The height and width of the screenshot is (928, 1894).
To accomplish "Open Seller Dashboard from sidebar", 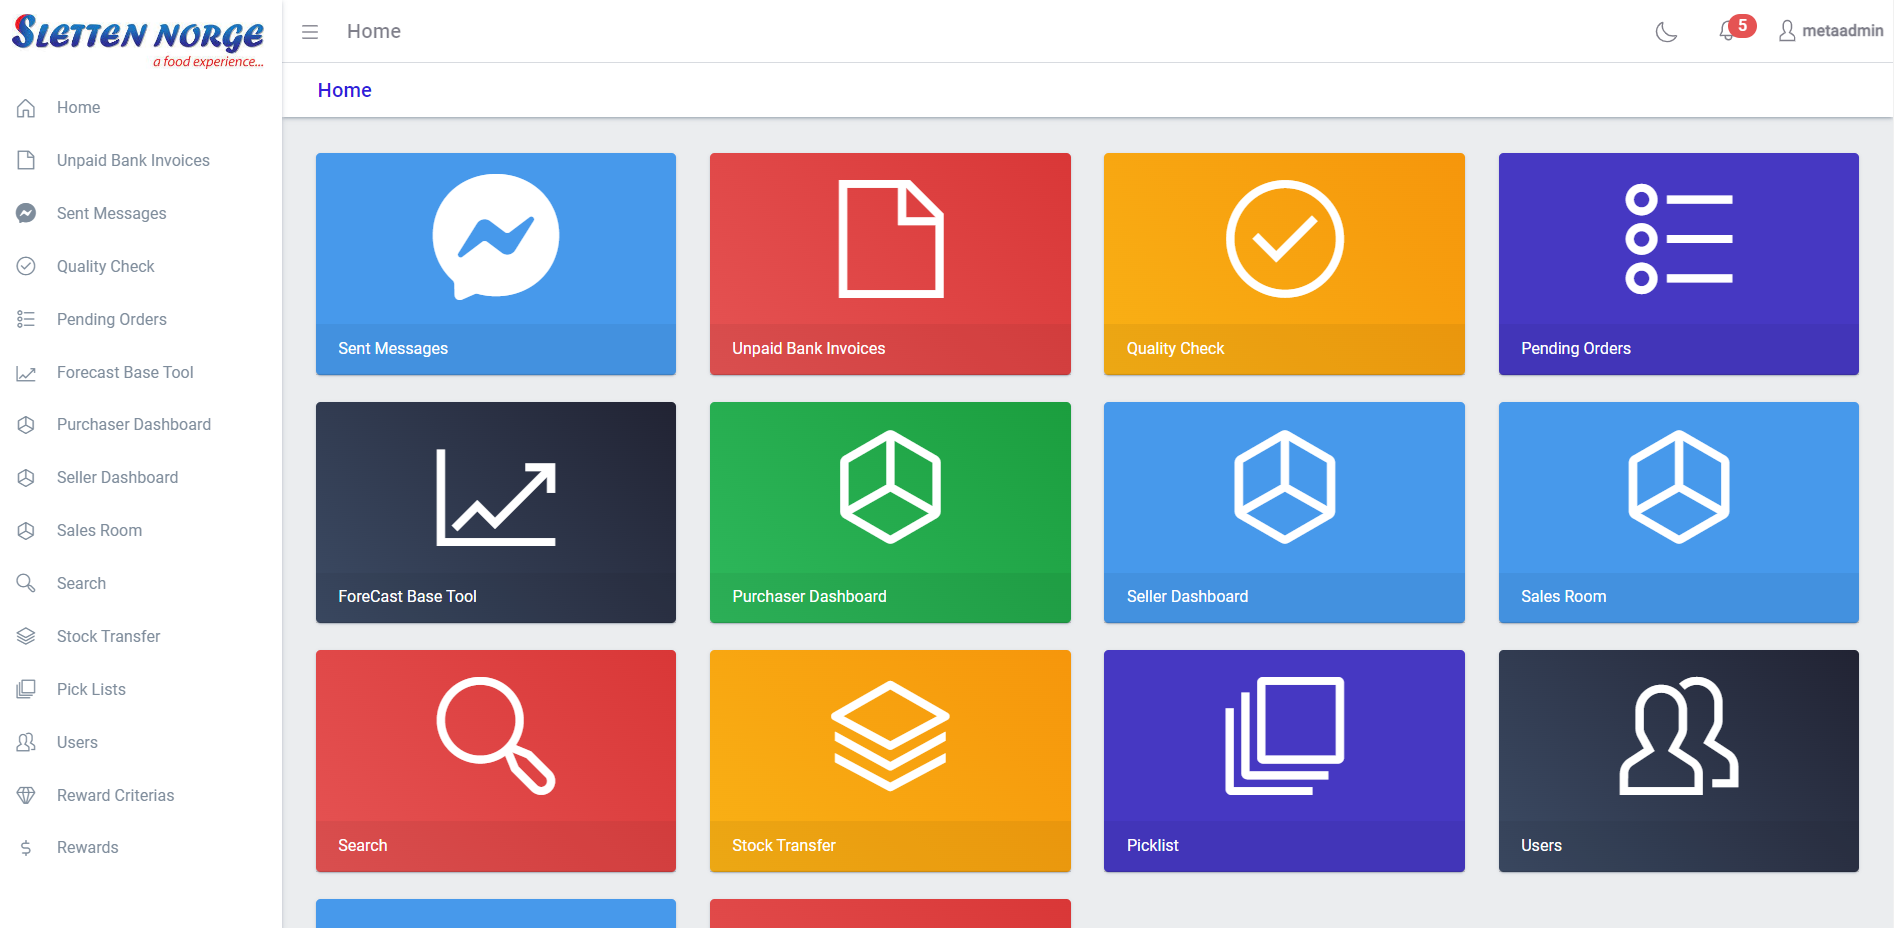I will click(x=118, y=478).
